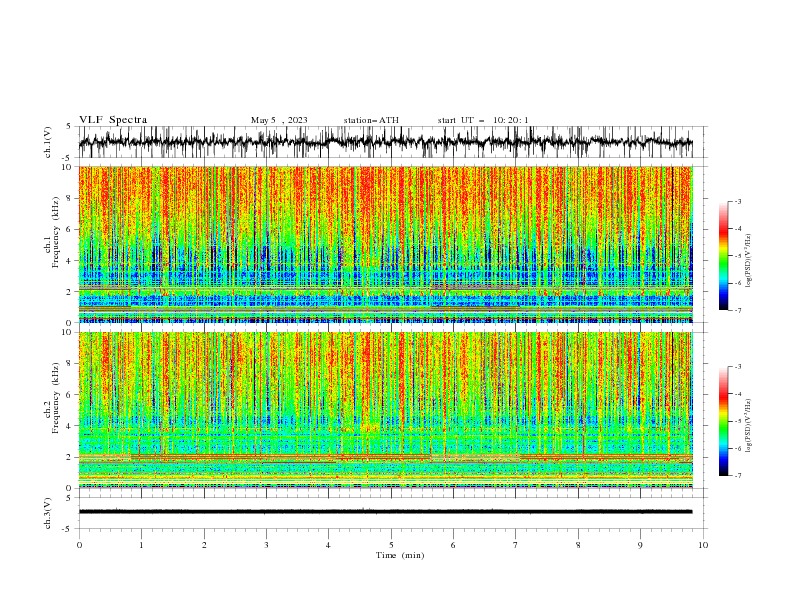The height and width of the screenshot is (612, 792).
Task: Click the 'ch.3(V)' axis label
Action: tap(48, 513)
